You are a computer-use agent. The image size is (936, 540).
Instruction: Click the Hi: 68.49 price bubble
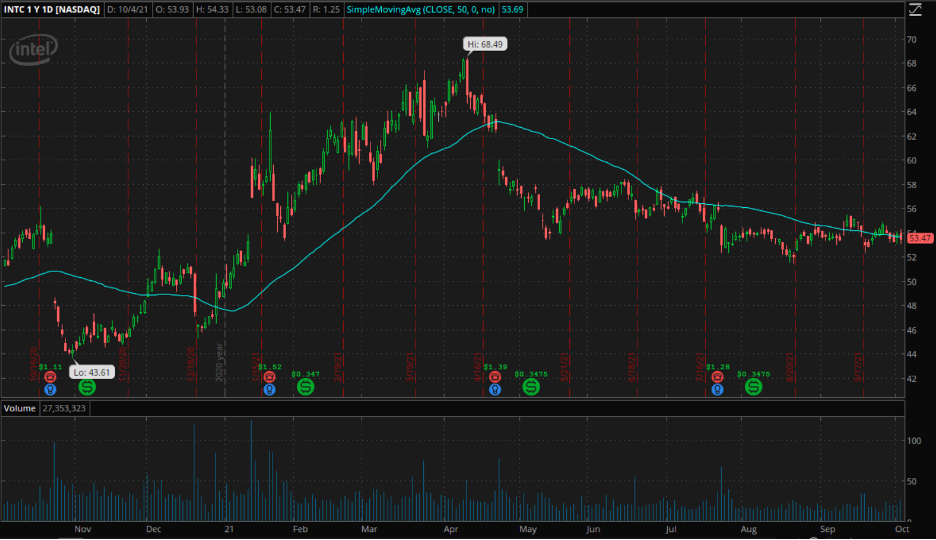[485, 44]
